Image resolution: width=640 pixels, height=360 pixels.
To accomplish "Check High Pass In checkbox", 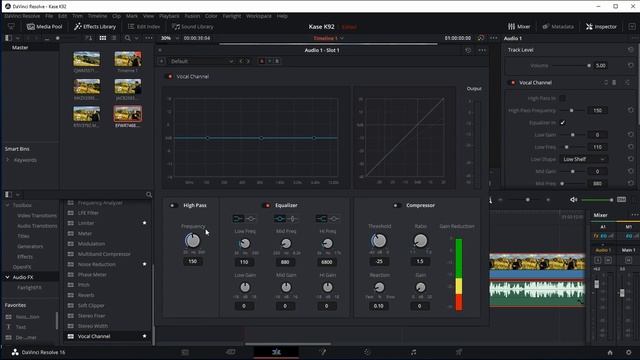I will point(562,98).
